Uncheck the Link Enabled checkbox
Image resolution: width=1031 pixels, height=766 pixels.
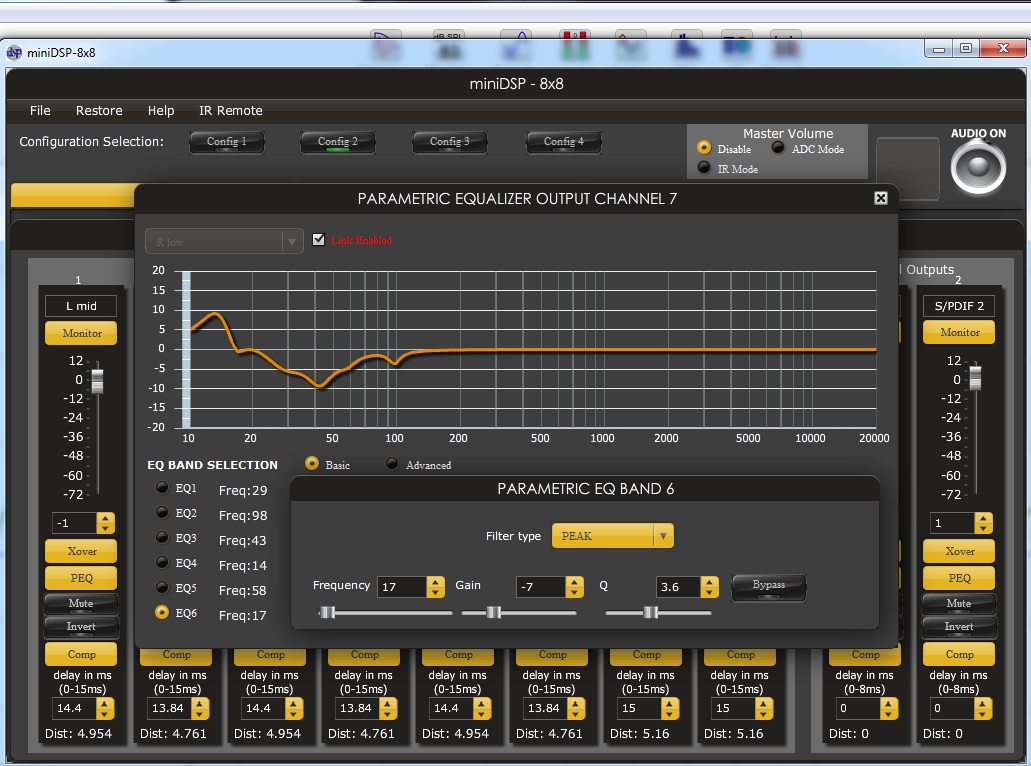pos(318,239)
